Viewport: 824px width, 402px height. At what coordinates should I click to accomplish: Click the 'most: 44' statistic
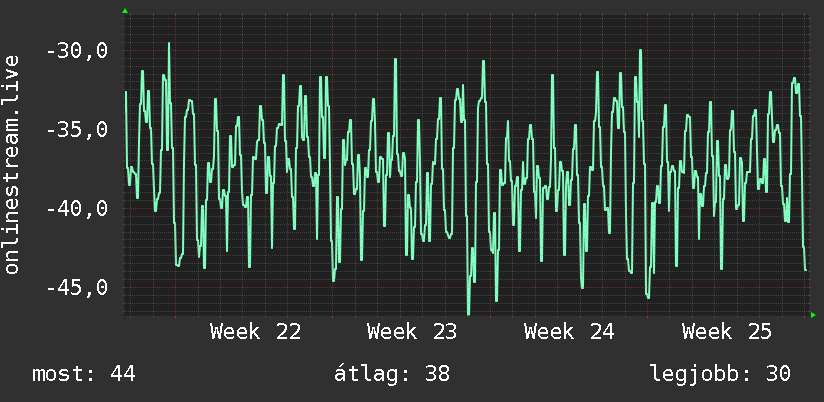pos(84,374)
